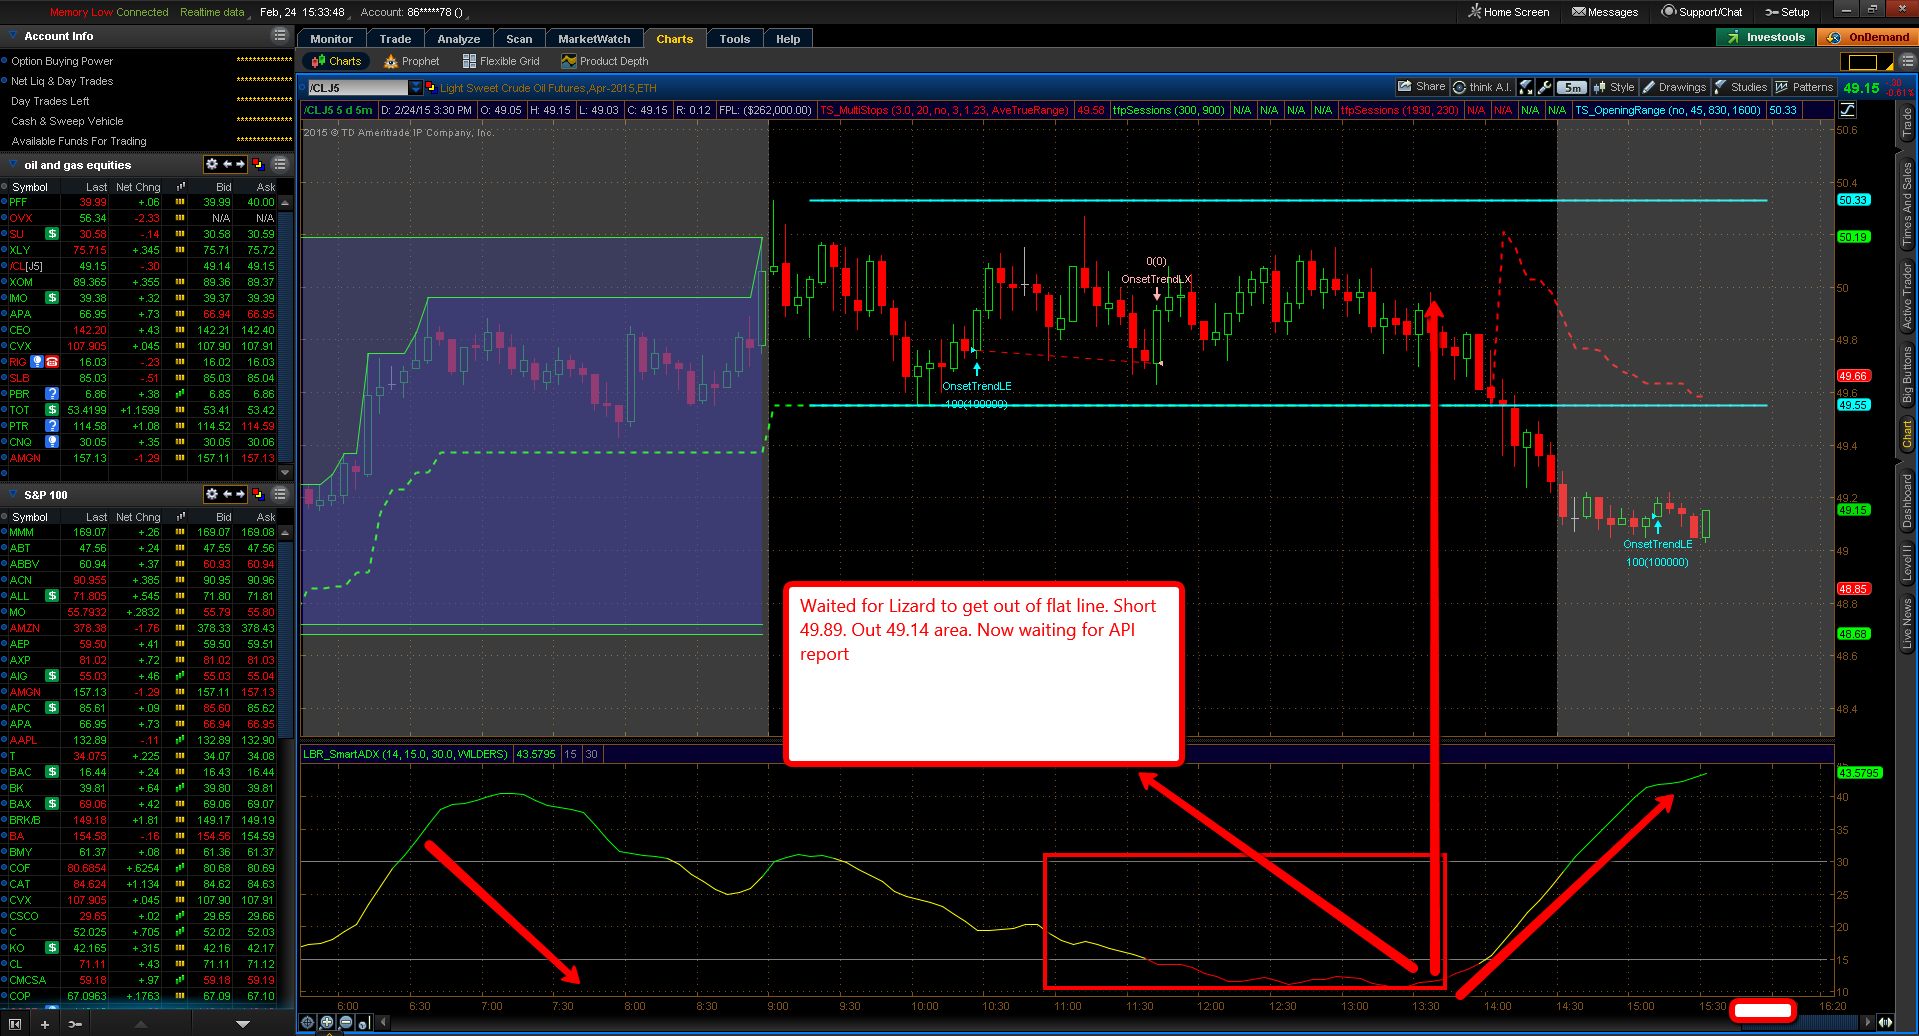Screen dimensions: 1919x1036
Task: Zoom out on the chart
Action: 346,1022
